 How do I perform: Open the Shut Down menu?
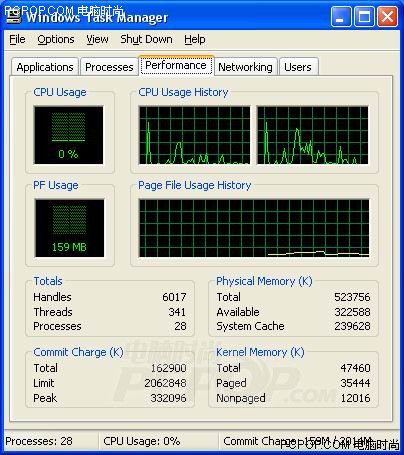coord(146,39)
